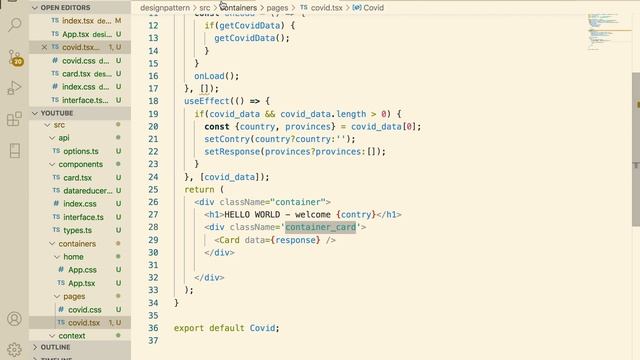Click highlighted container_card text on line 28
The width and height of the screenshot is (640, 360).
(320, 227)
